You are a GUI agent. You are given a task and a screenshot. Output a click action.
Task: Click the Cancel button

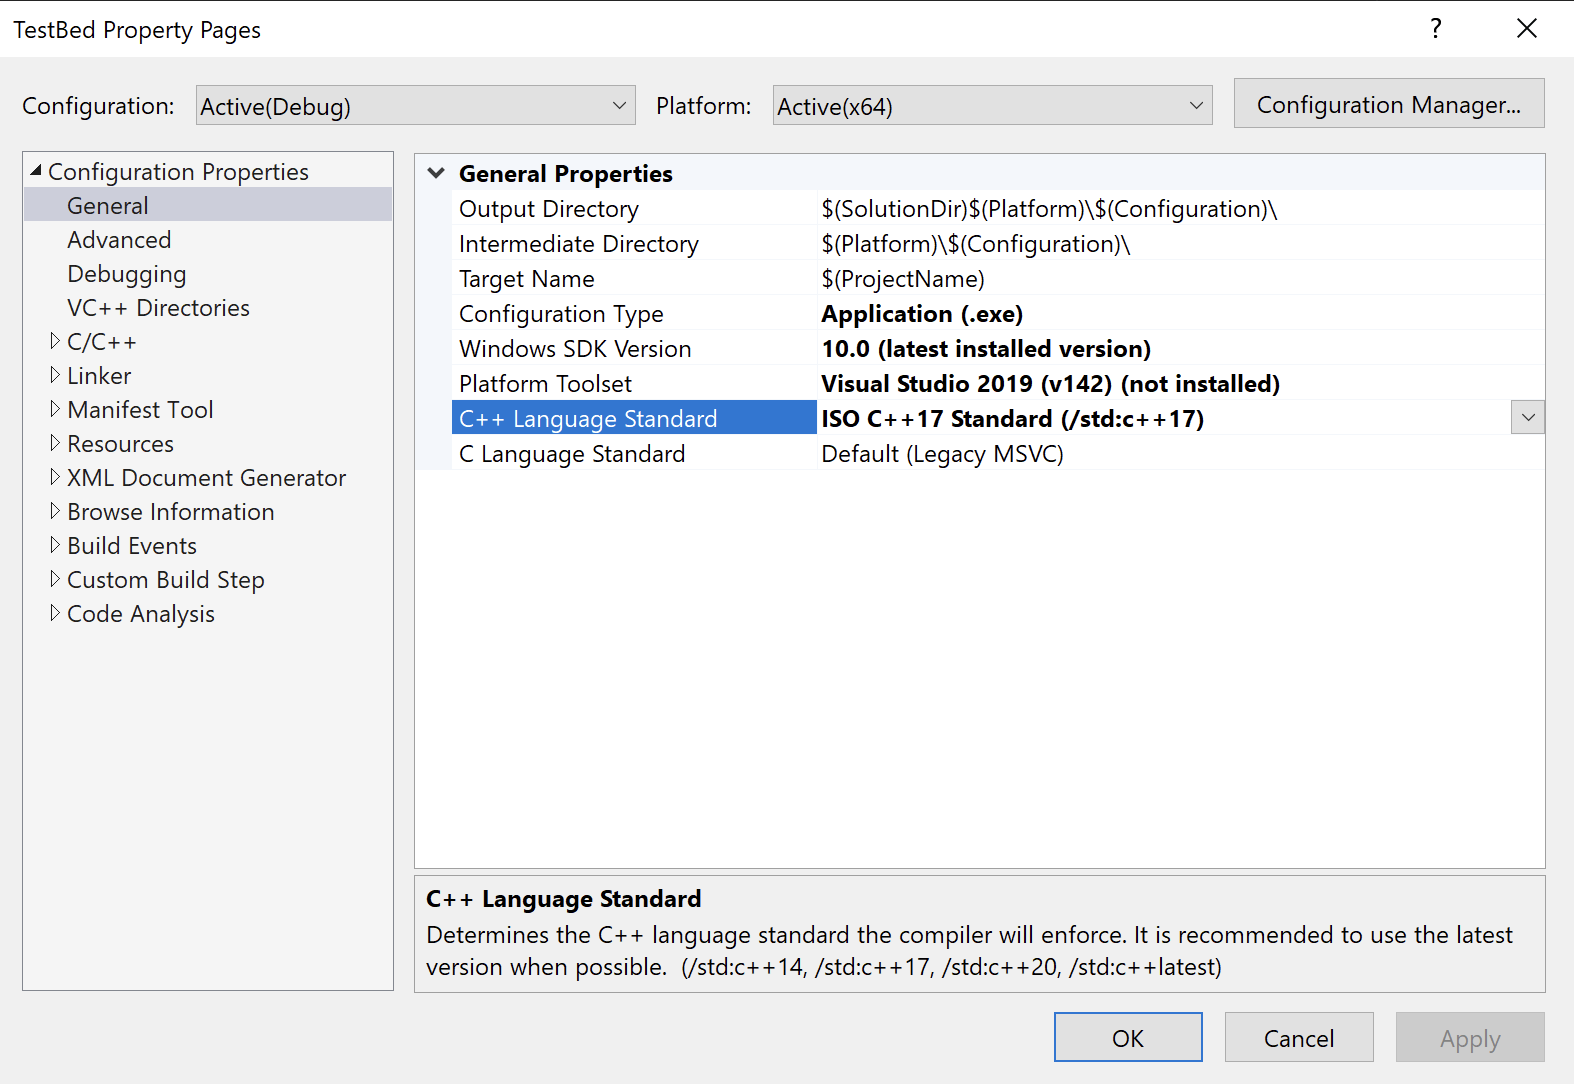(x=1299, y=1037)
